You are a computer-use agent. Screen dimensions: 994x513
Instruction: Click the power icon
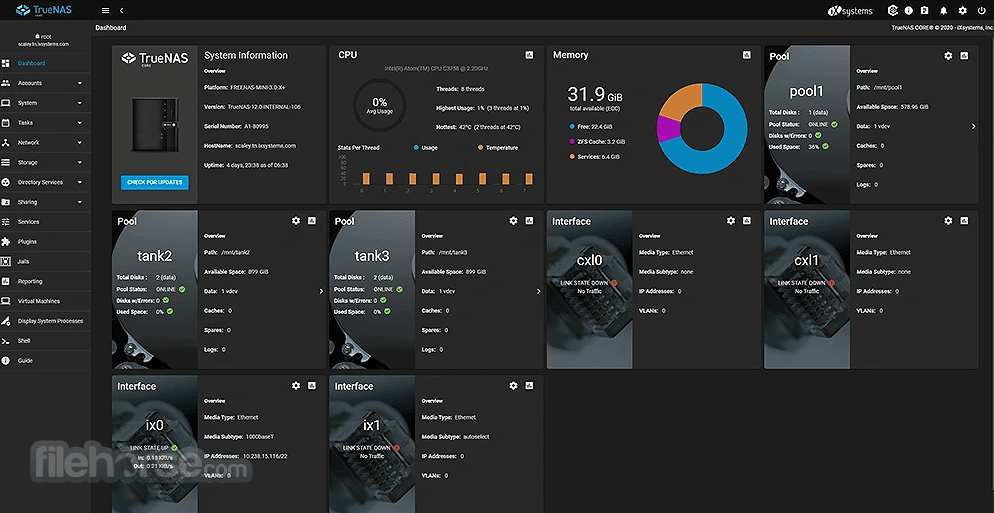click(x=981, y=10)
